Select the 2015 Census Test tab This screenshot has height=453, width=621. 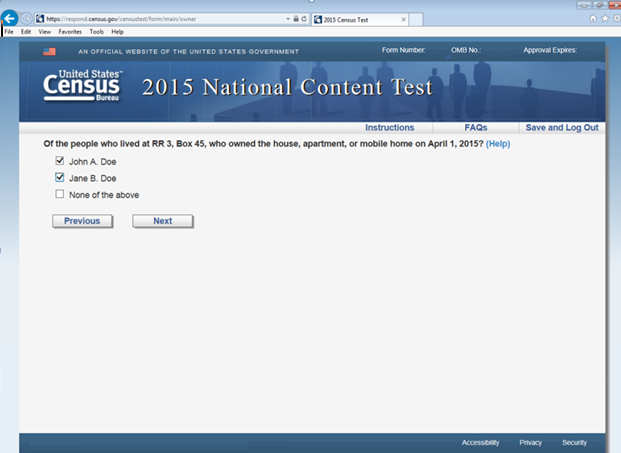point(360,19)
